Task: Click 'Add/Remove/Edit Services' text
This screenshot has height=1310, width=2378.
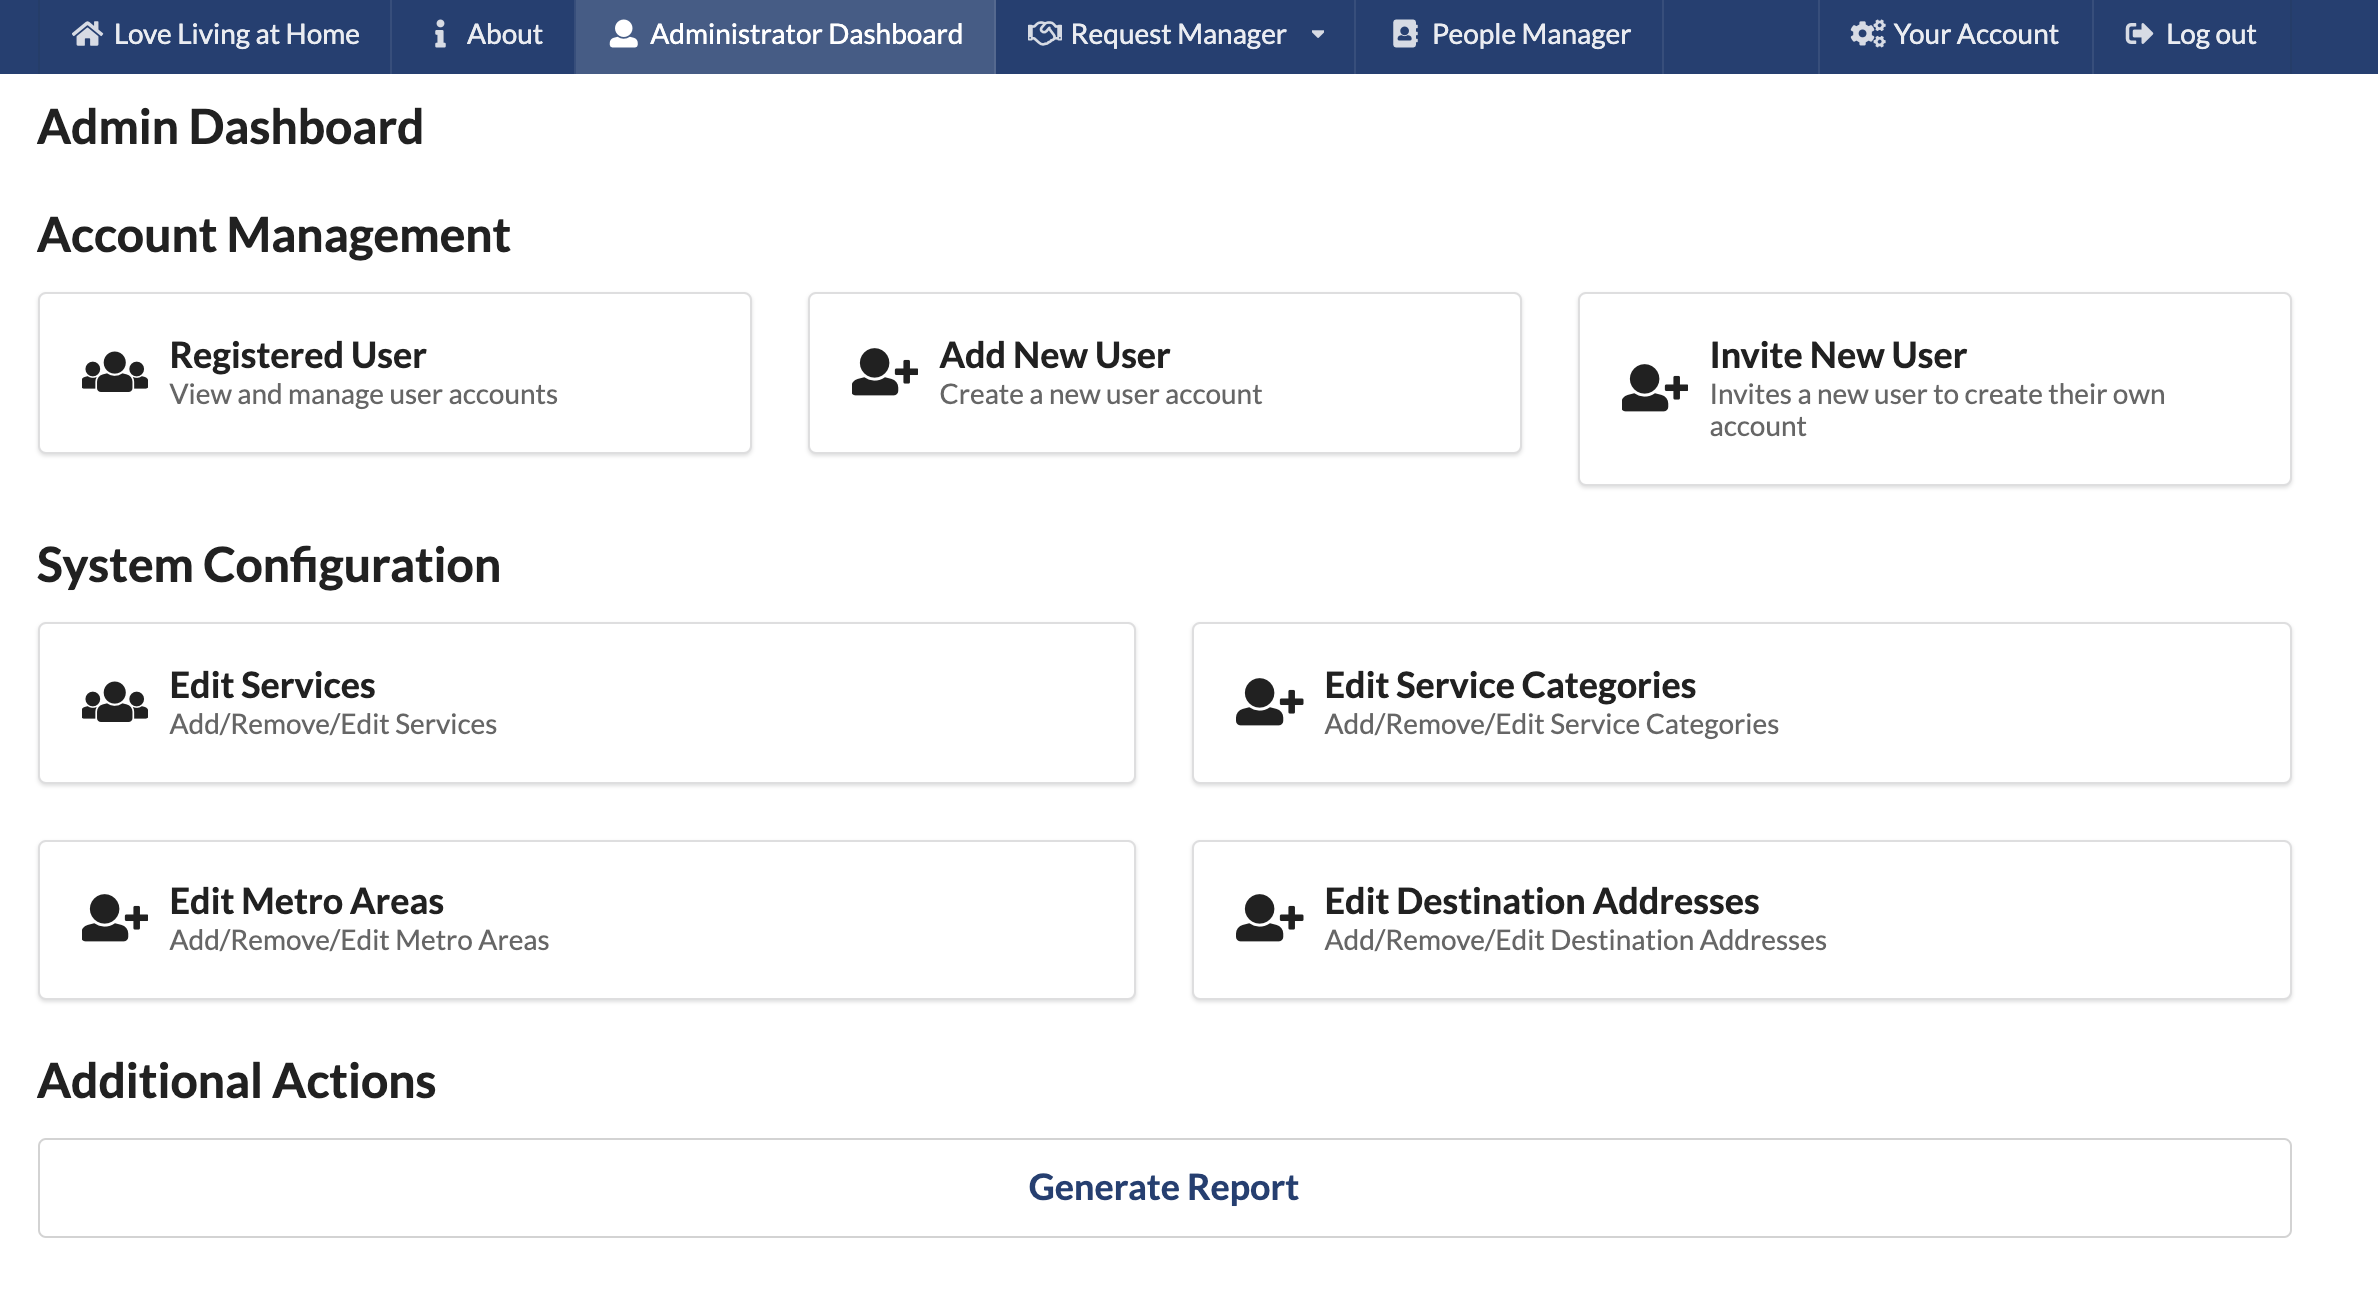Action: pyautogui.click(x=333, y=724)
